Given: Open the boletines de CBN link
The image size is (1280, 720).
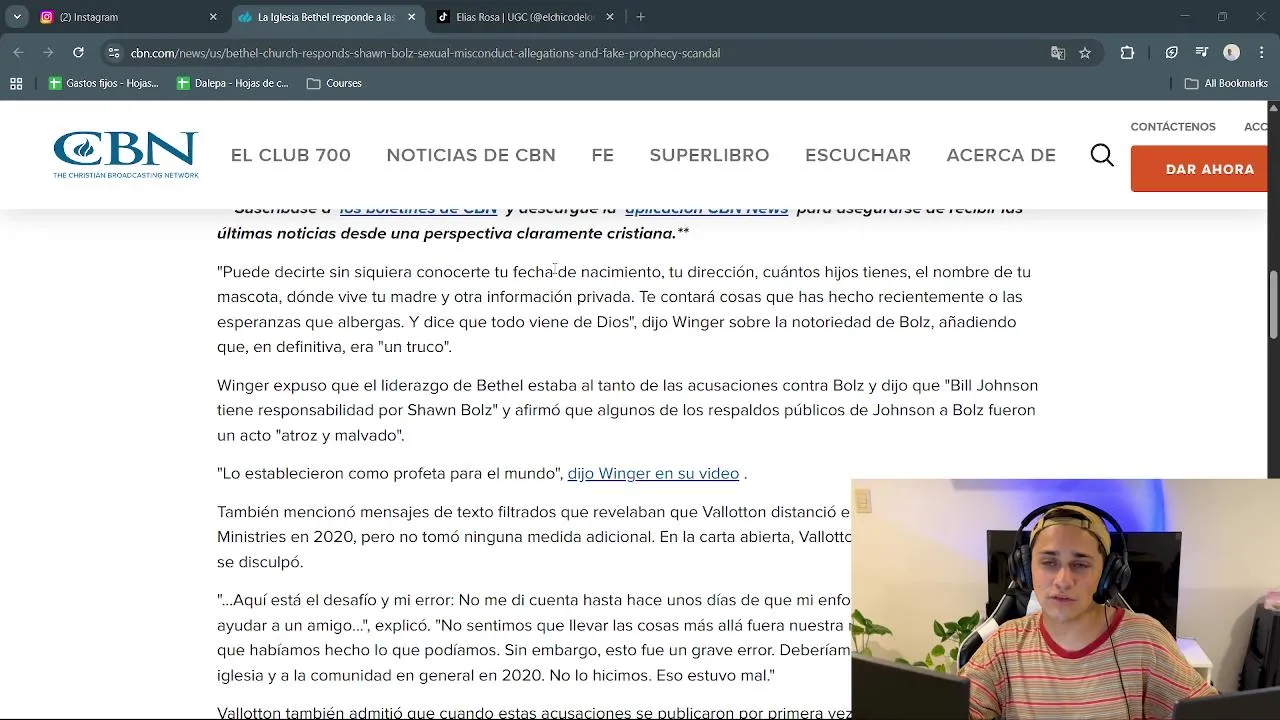Looking at the screenshot, I should pos(418,208).
